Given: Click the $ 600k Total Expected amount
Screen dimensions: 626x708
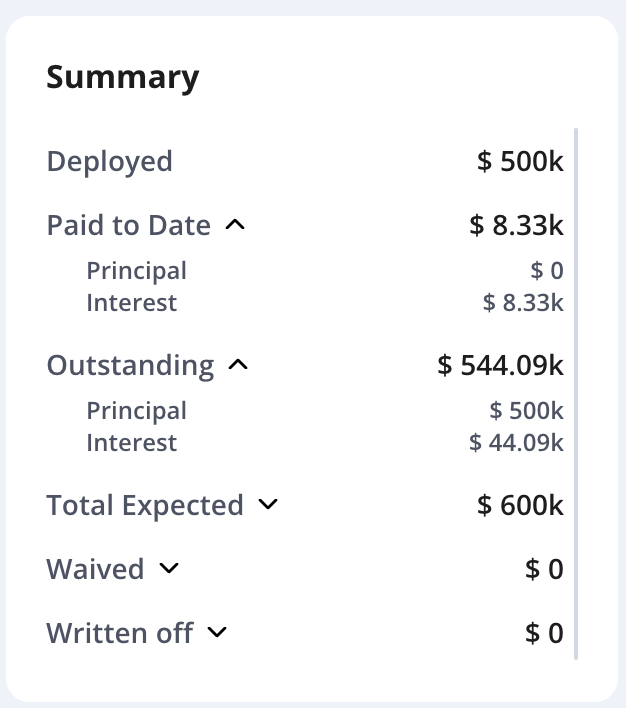Looking at the screenshot, I should pos(520,505).
